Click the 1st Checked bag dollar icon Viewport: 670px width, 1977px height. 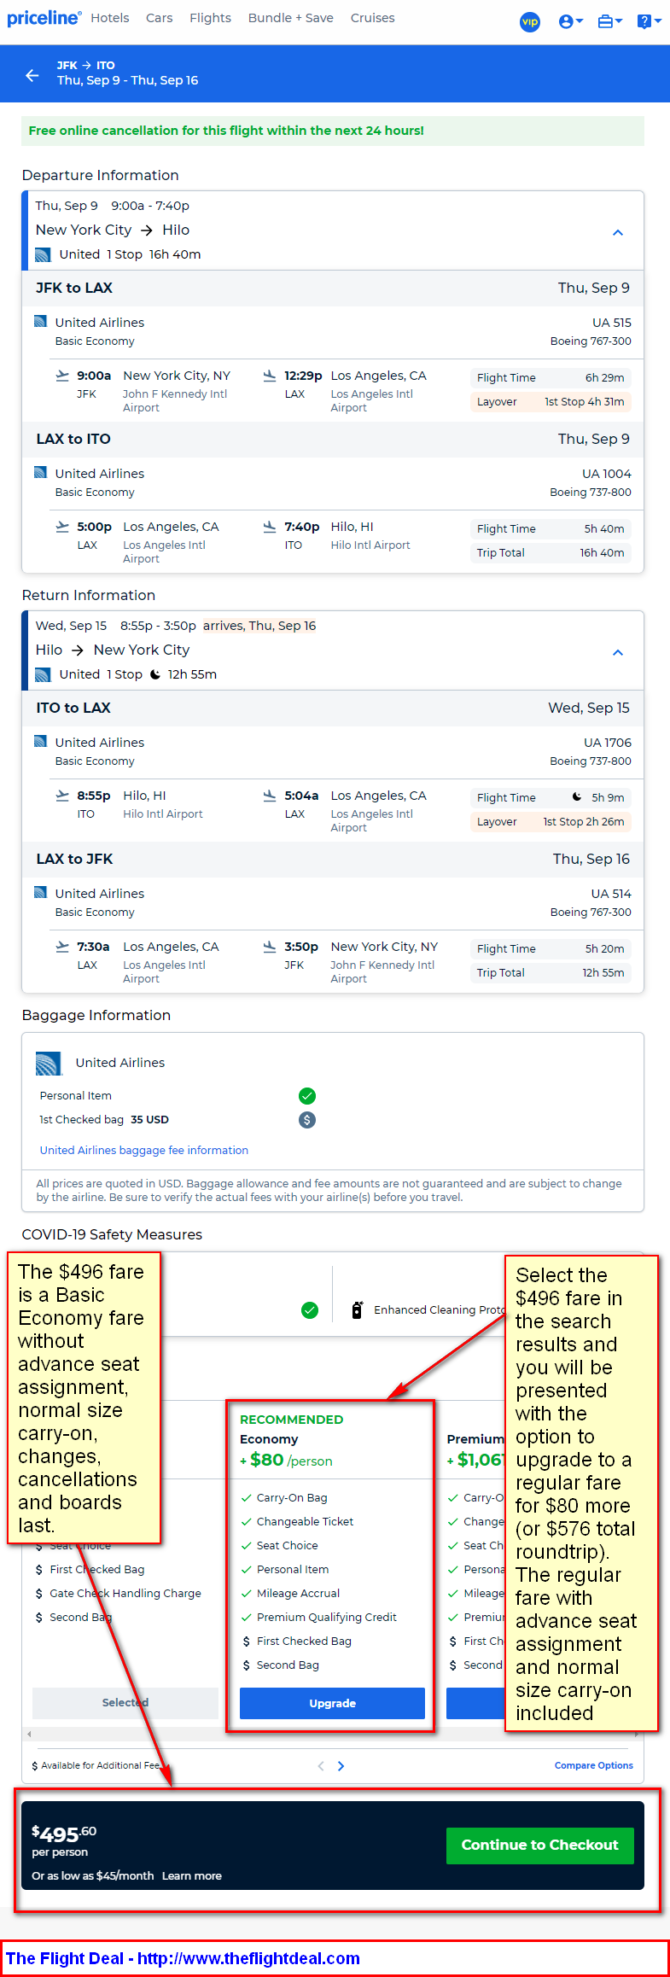tap(307, 1119)
